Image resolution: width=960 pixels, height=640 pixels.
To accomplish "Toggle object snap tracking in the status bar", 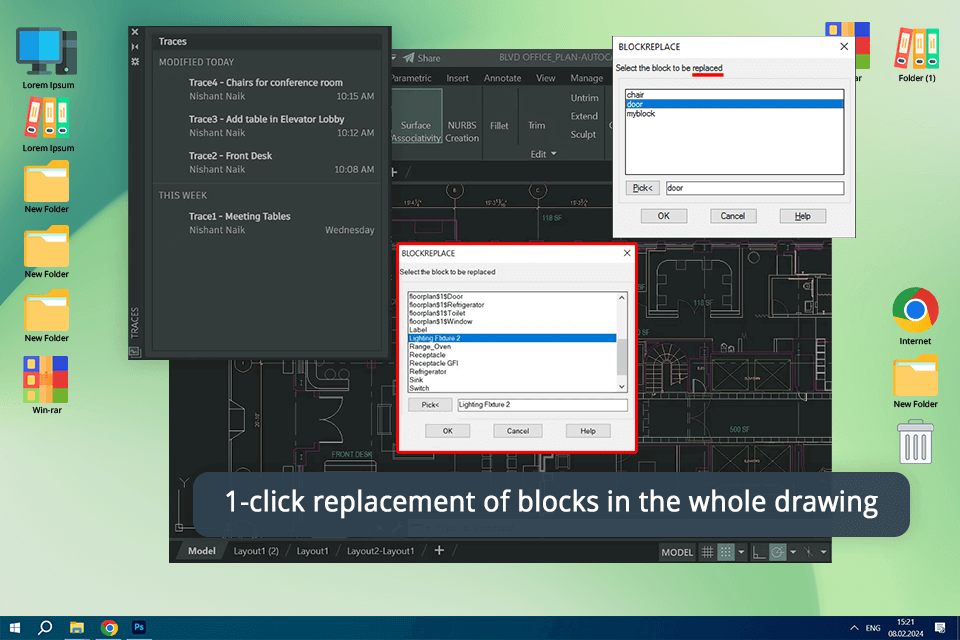I will 808,552.
